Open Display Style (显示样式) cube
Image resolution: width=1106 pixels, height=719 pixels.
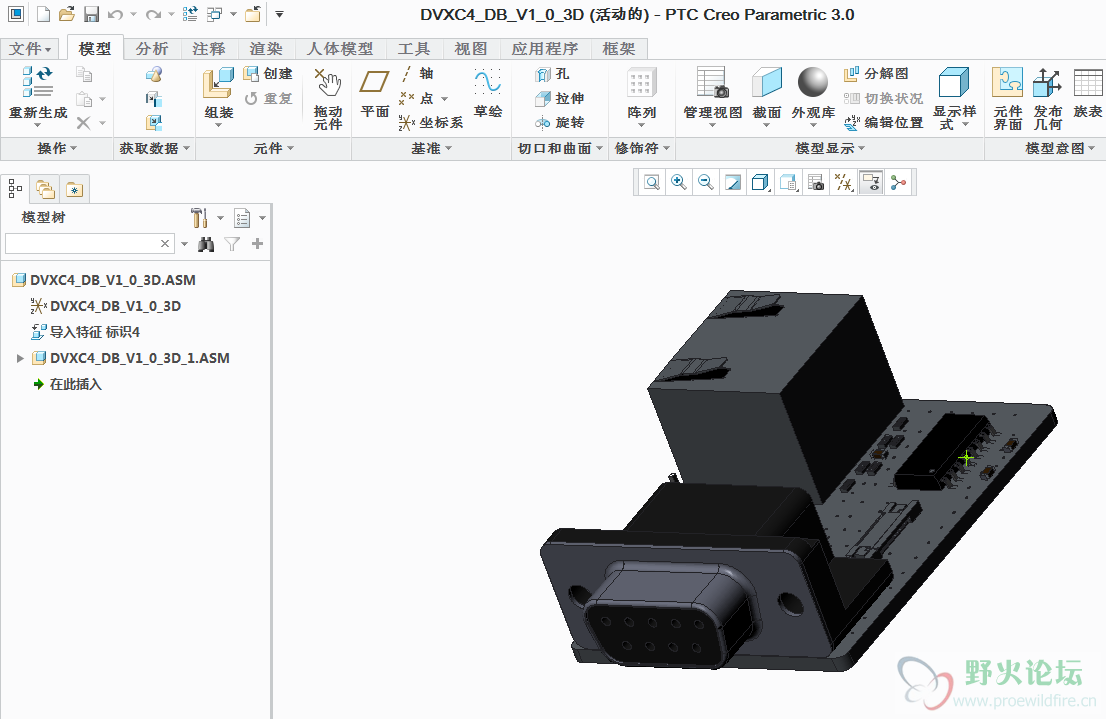coord(954,99)
